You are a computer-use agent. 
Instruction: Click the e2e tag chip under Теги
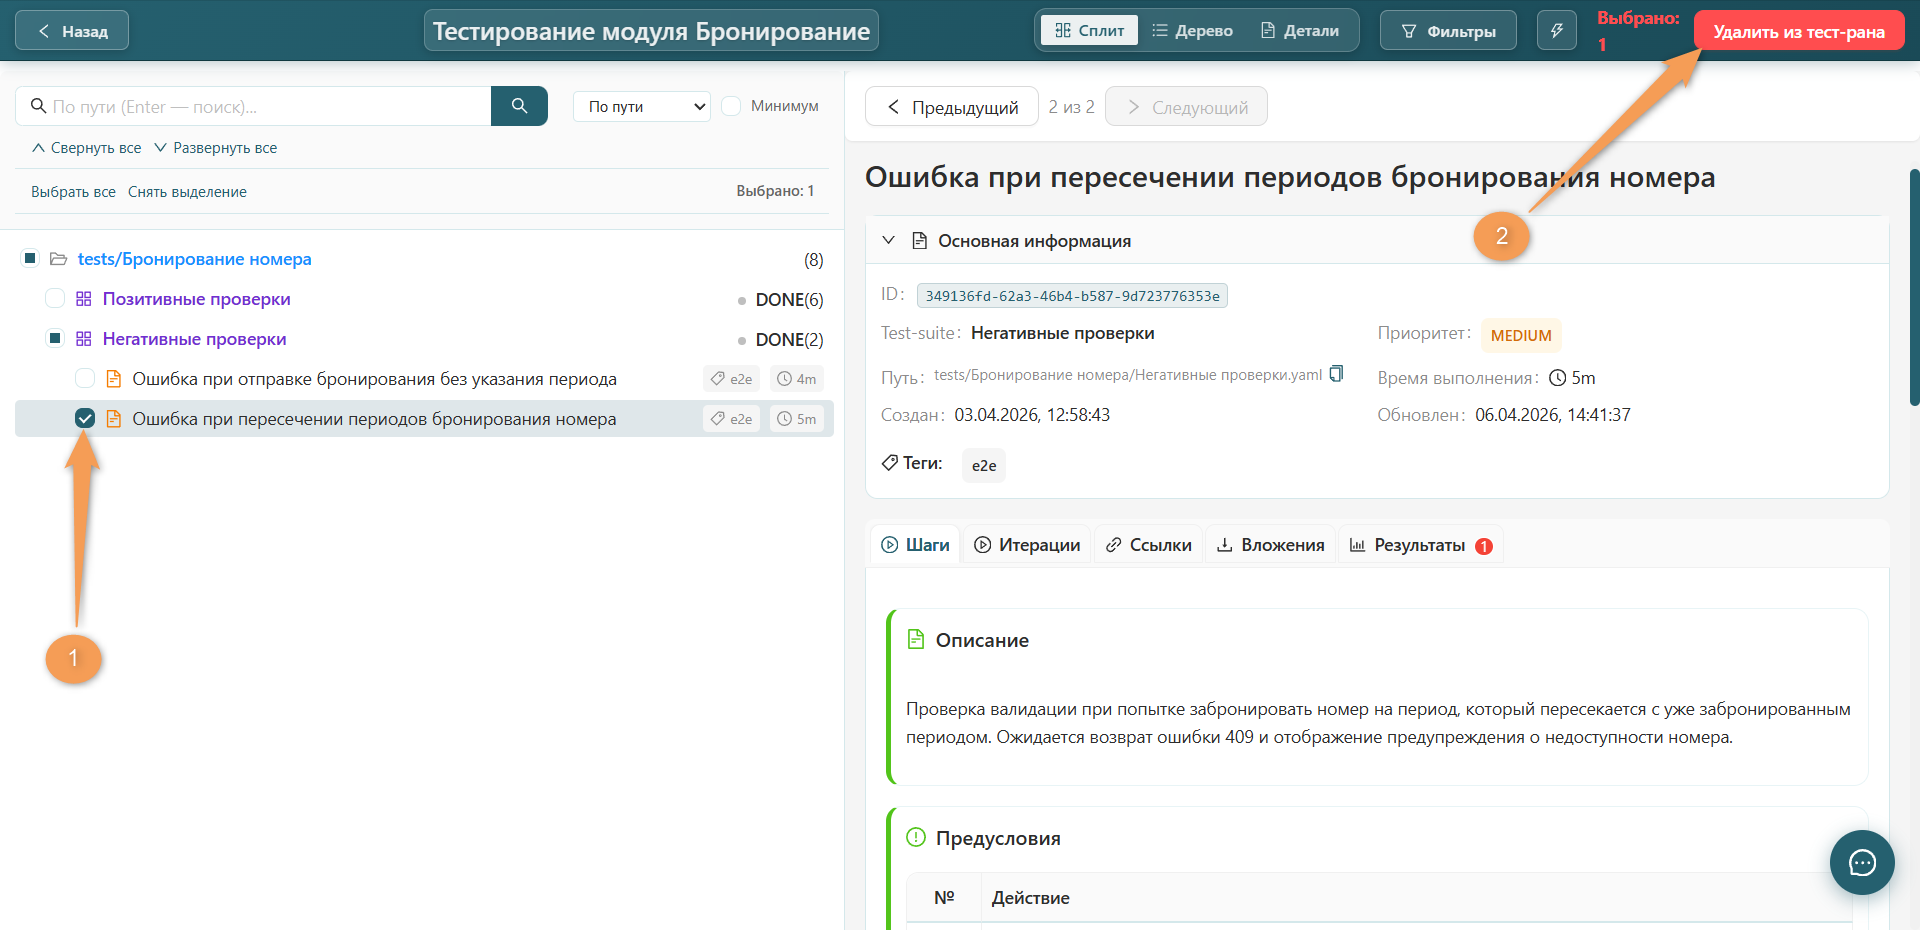[x=984, y=466]
